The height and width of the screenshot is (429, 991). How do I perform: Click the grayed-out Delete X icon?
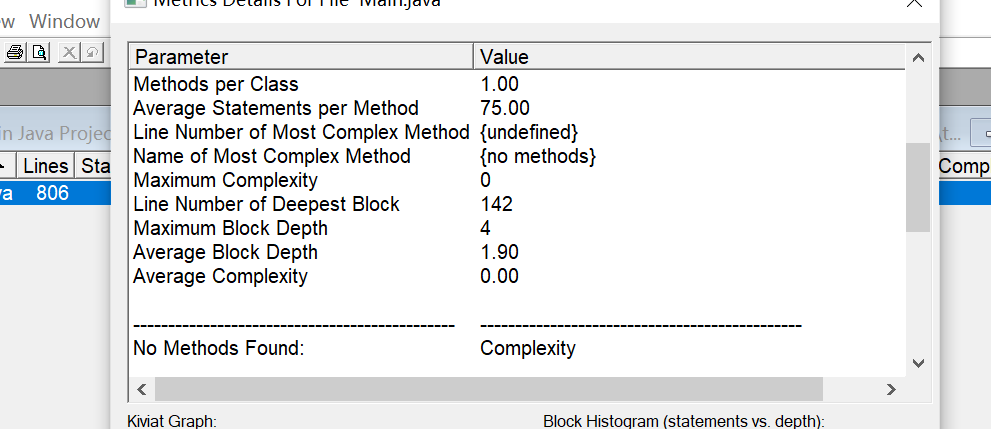(x=69, y=52)
